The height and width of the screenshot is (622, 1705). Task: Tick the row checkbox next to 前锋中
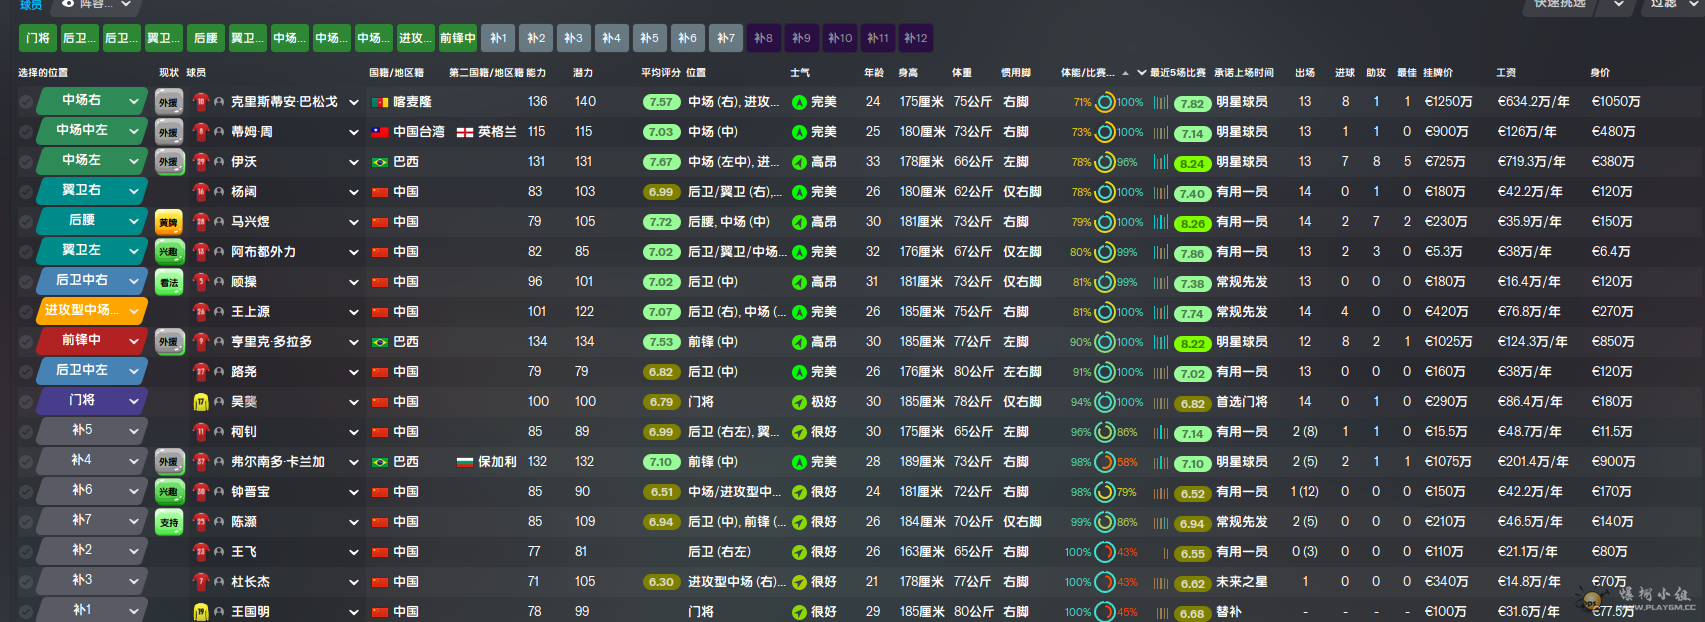[x=26, y=342]
